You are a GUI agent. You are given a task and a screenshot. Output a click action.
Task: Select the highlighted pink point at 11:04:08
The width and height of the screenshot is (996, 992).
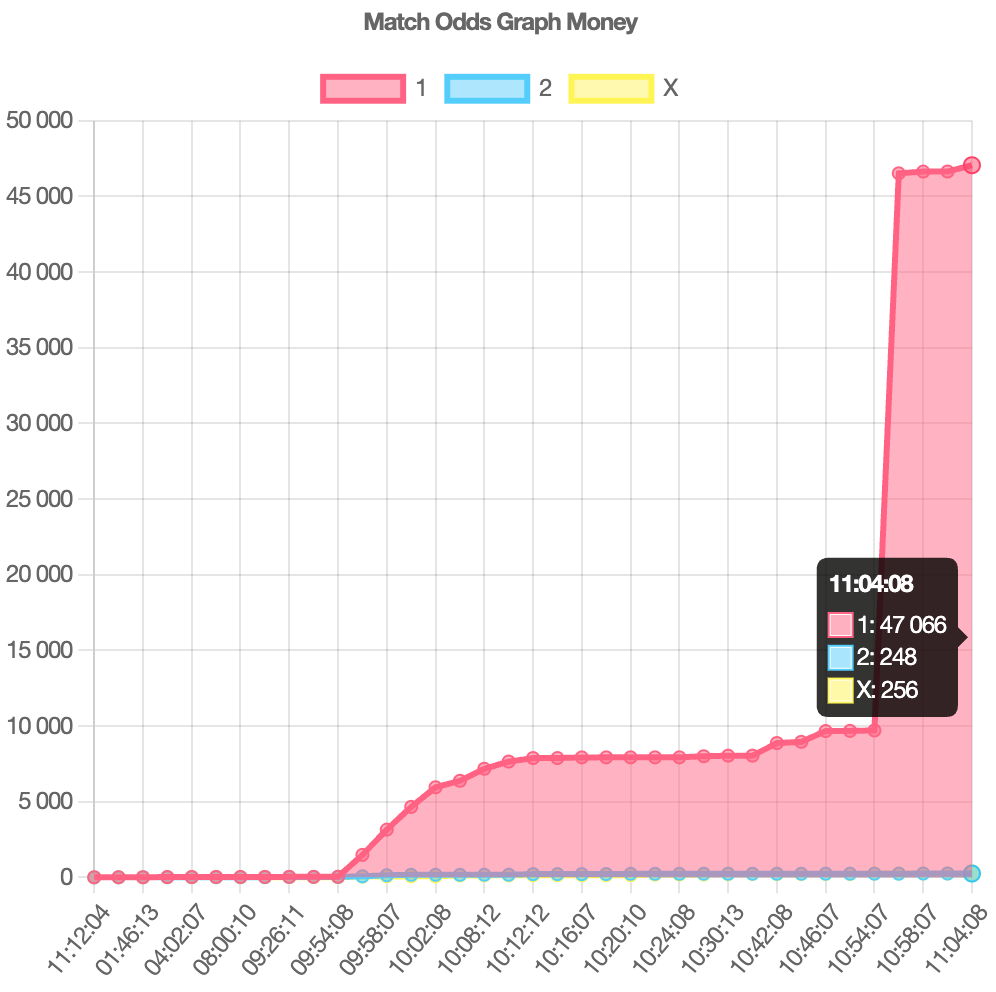point(971,165)
